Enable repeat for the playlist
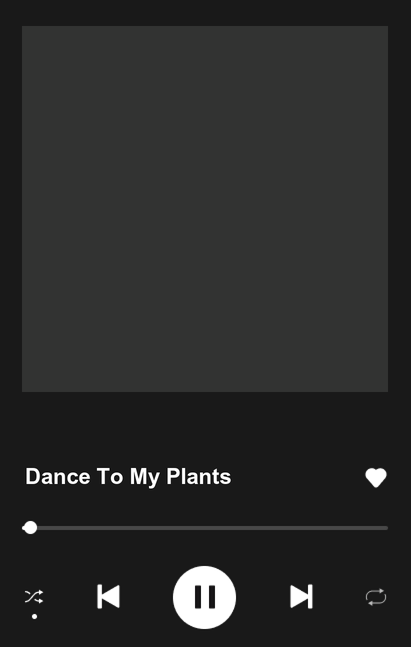This screenshot has height=647, width=411. tap(376, 597)
